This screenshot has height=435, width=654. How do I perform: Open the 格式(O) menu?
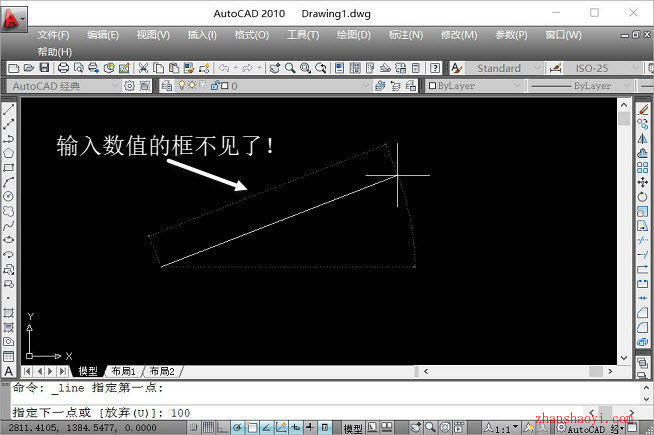click(252, 35)
